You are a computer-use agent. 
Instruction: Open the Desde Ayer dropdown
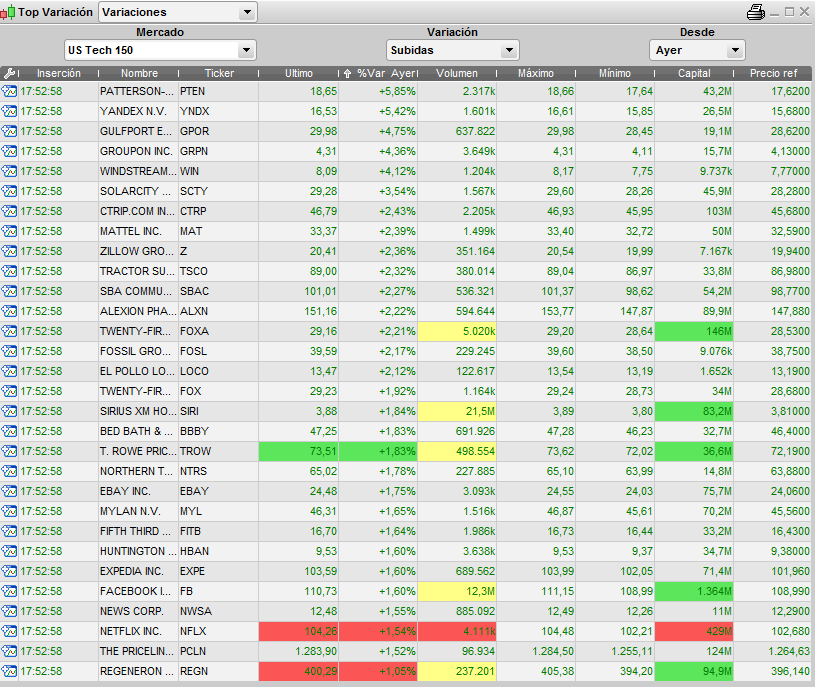pos(697,50)
